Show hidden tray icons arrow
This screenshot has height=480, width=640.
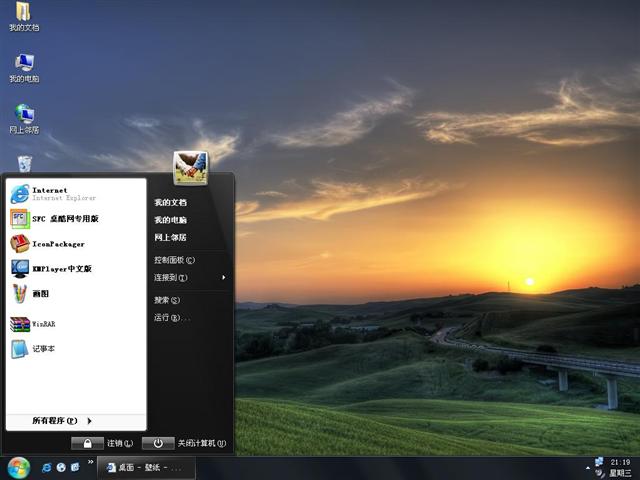click(588, 468)
